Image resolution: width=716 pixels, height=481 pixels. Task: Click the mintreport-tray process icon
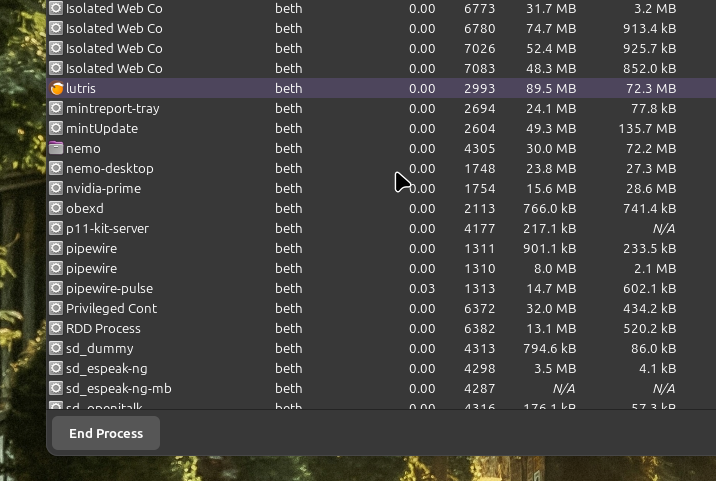(x=57, y=108)
